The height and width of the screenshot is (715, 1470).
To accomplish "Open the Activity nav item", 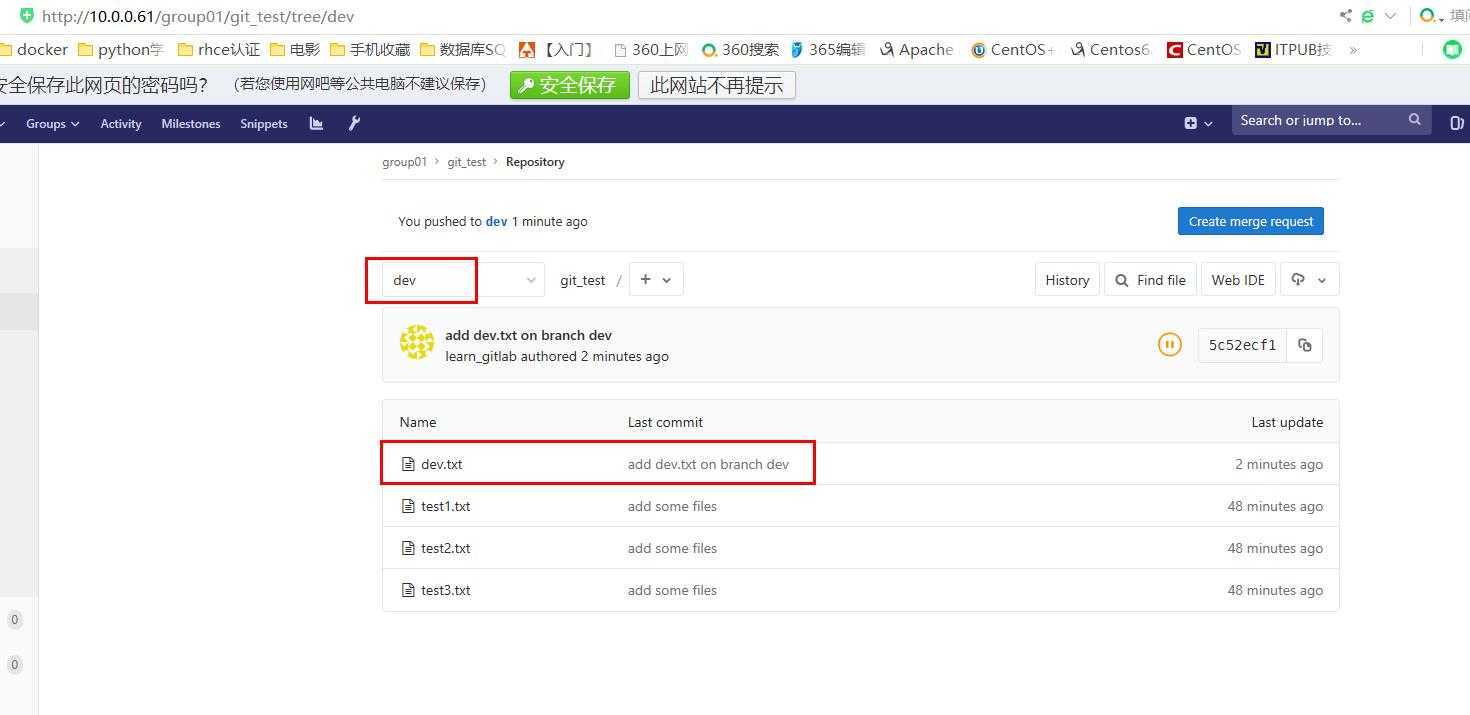I will pos(121,123).
